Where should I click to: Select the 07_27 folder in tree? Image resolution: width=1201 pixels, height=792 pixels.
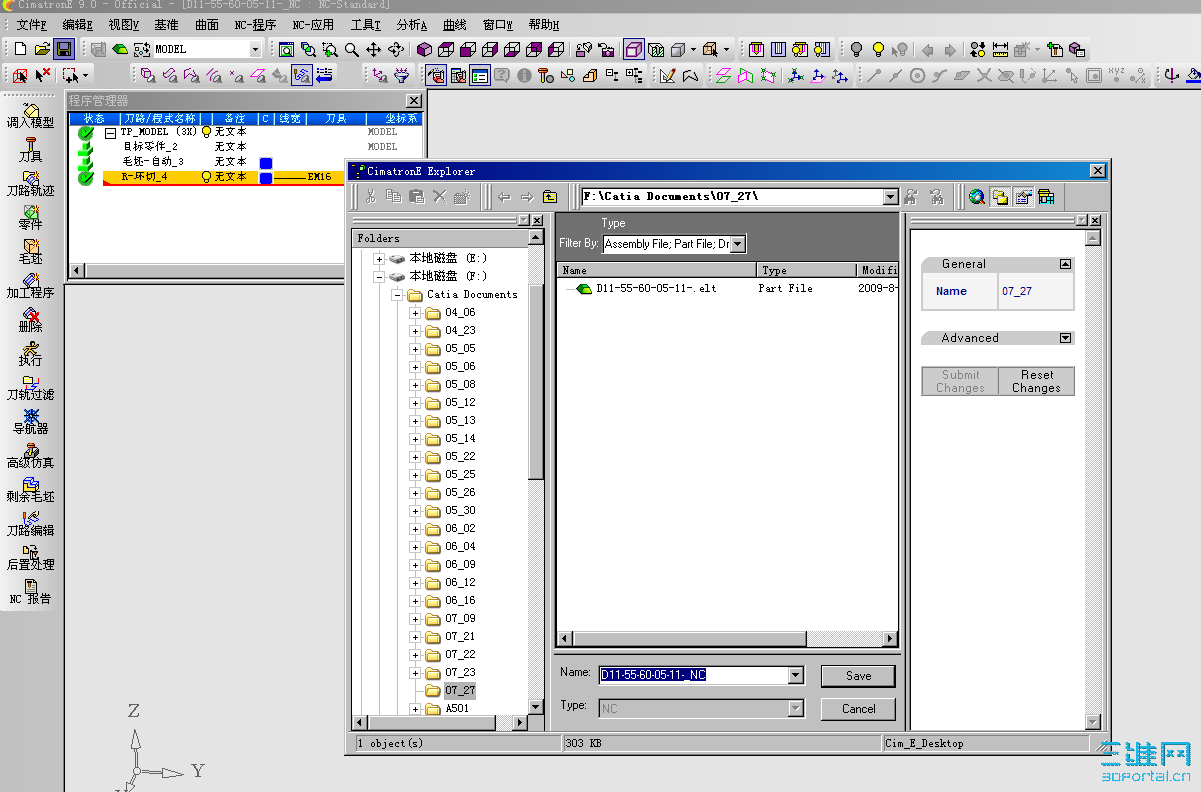coord(460,690)
